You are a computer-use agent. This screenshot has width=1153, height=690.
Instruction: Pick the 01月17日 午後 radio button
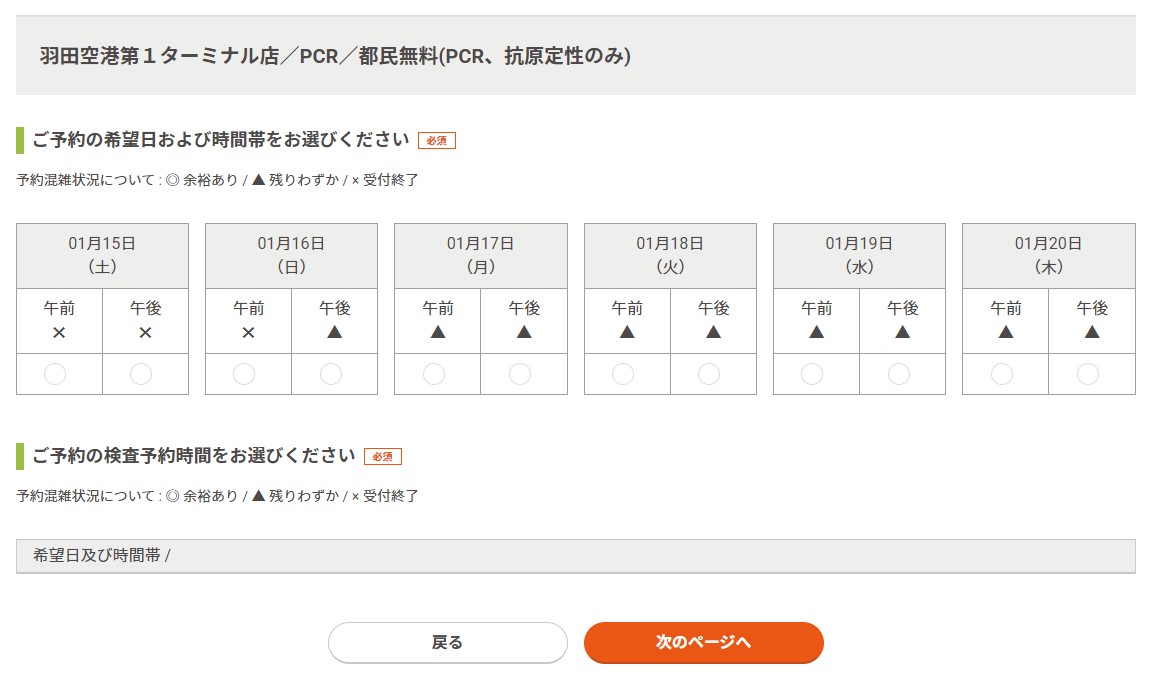pyautogui.click(x=520, y=374)
